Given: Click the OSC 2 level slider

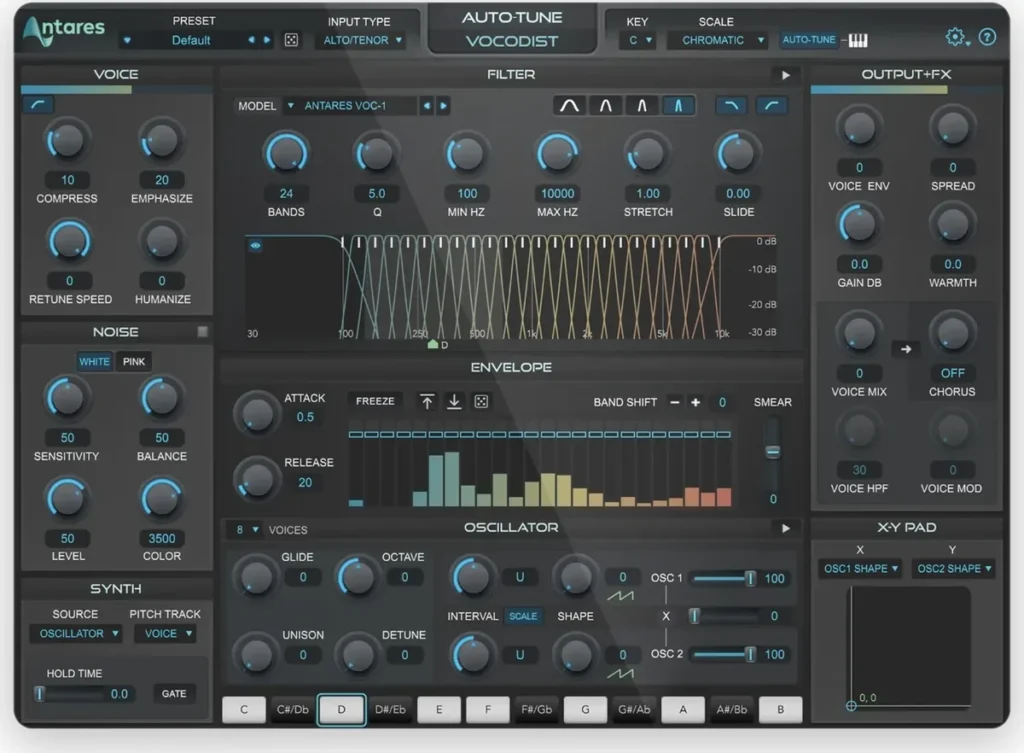Looking at the screenshot, I should tap(724, 654).
